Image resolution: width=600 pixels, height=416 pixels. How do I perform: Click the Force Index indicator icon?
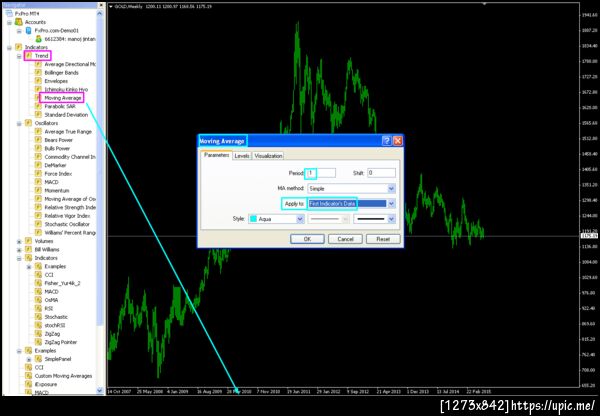38,173
